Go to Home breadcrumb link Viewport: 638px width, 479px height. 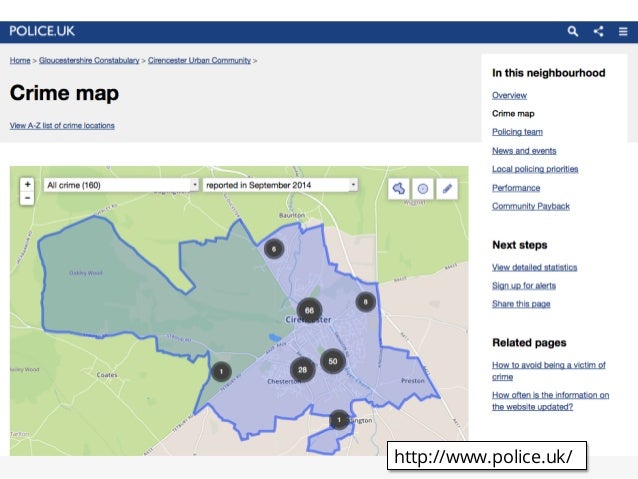(x=20, y=60)
